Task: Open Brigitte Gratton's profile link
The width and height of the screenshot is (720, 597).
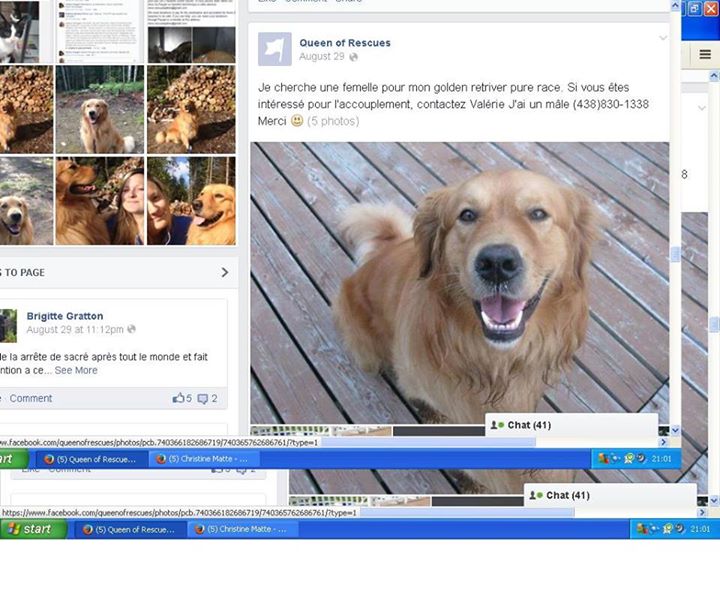Action: click(65, 316)
